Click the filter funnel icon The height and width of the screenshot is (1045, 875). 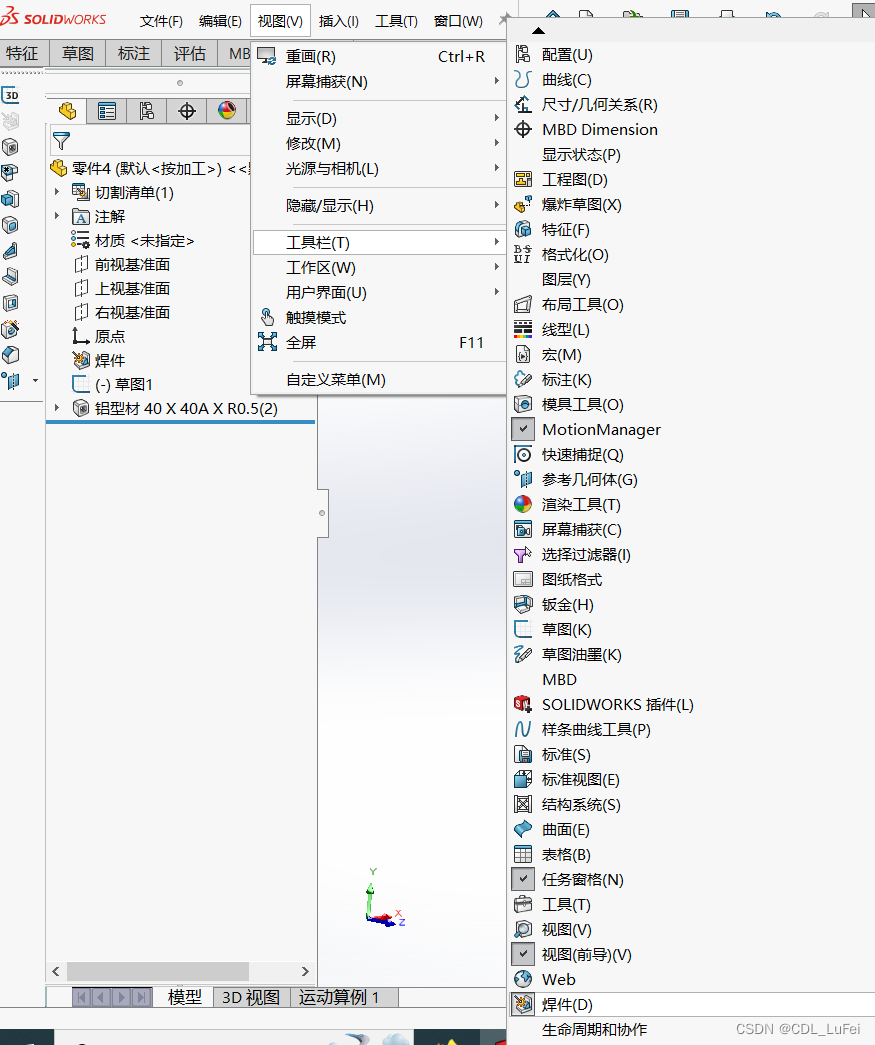click(61, 141)
